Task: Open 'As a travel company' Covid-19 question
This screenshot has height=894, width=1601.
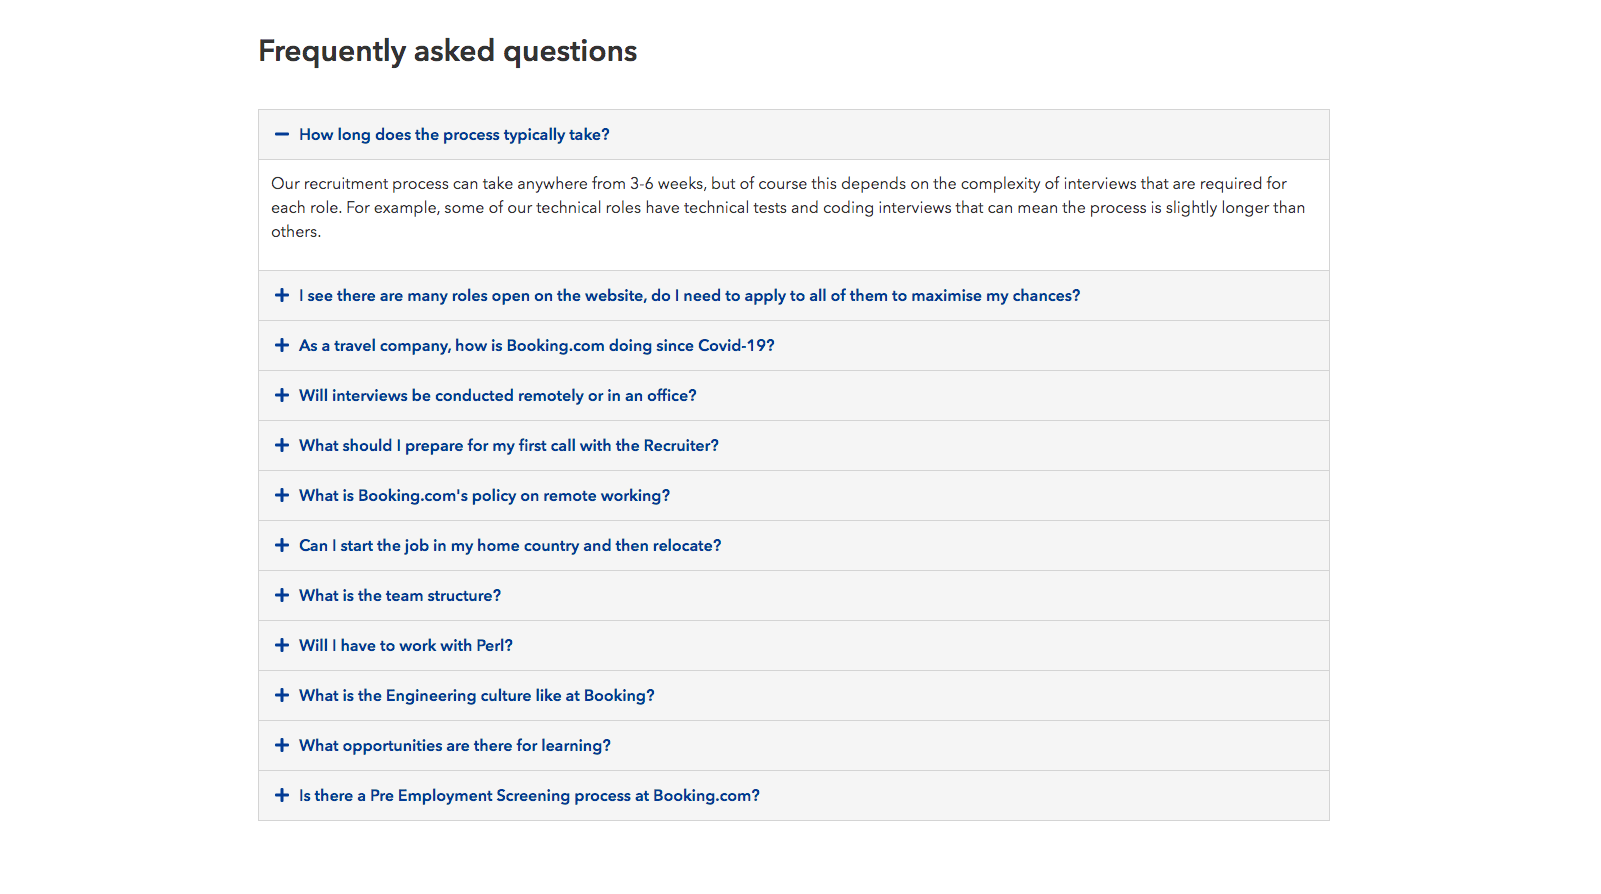Action: coord(794,346)
